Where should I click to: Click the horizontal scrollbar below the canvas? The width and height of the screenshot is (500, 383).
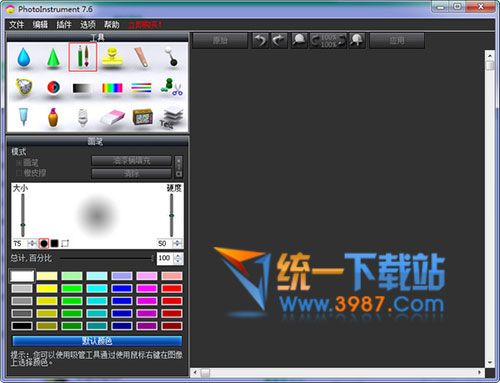click(x=337, y=372)
